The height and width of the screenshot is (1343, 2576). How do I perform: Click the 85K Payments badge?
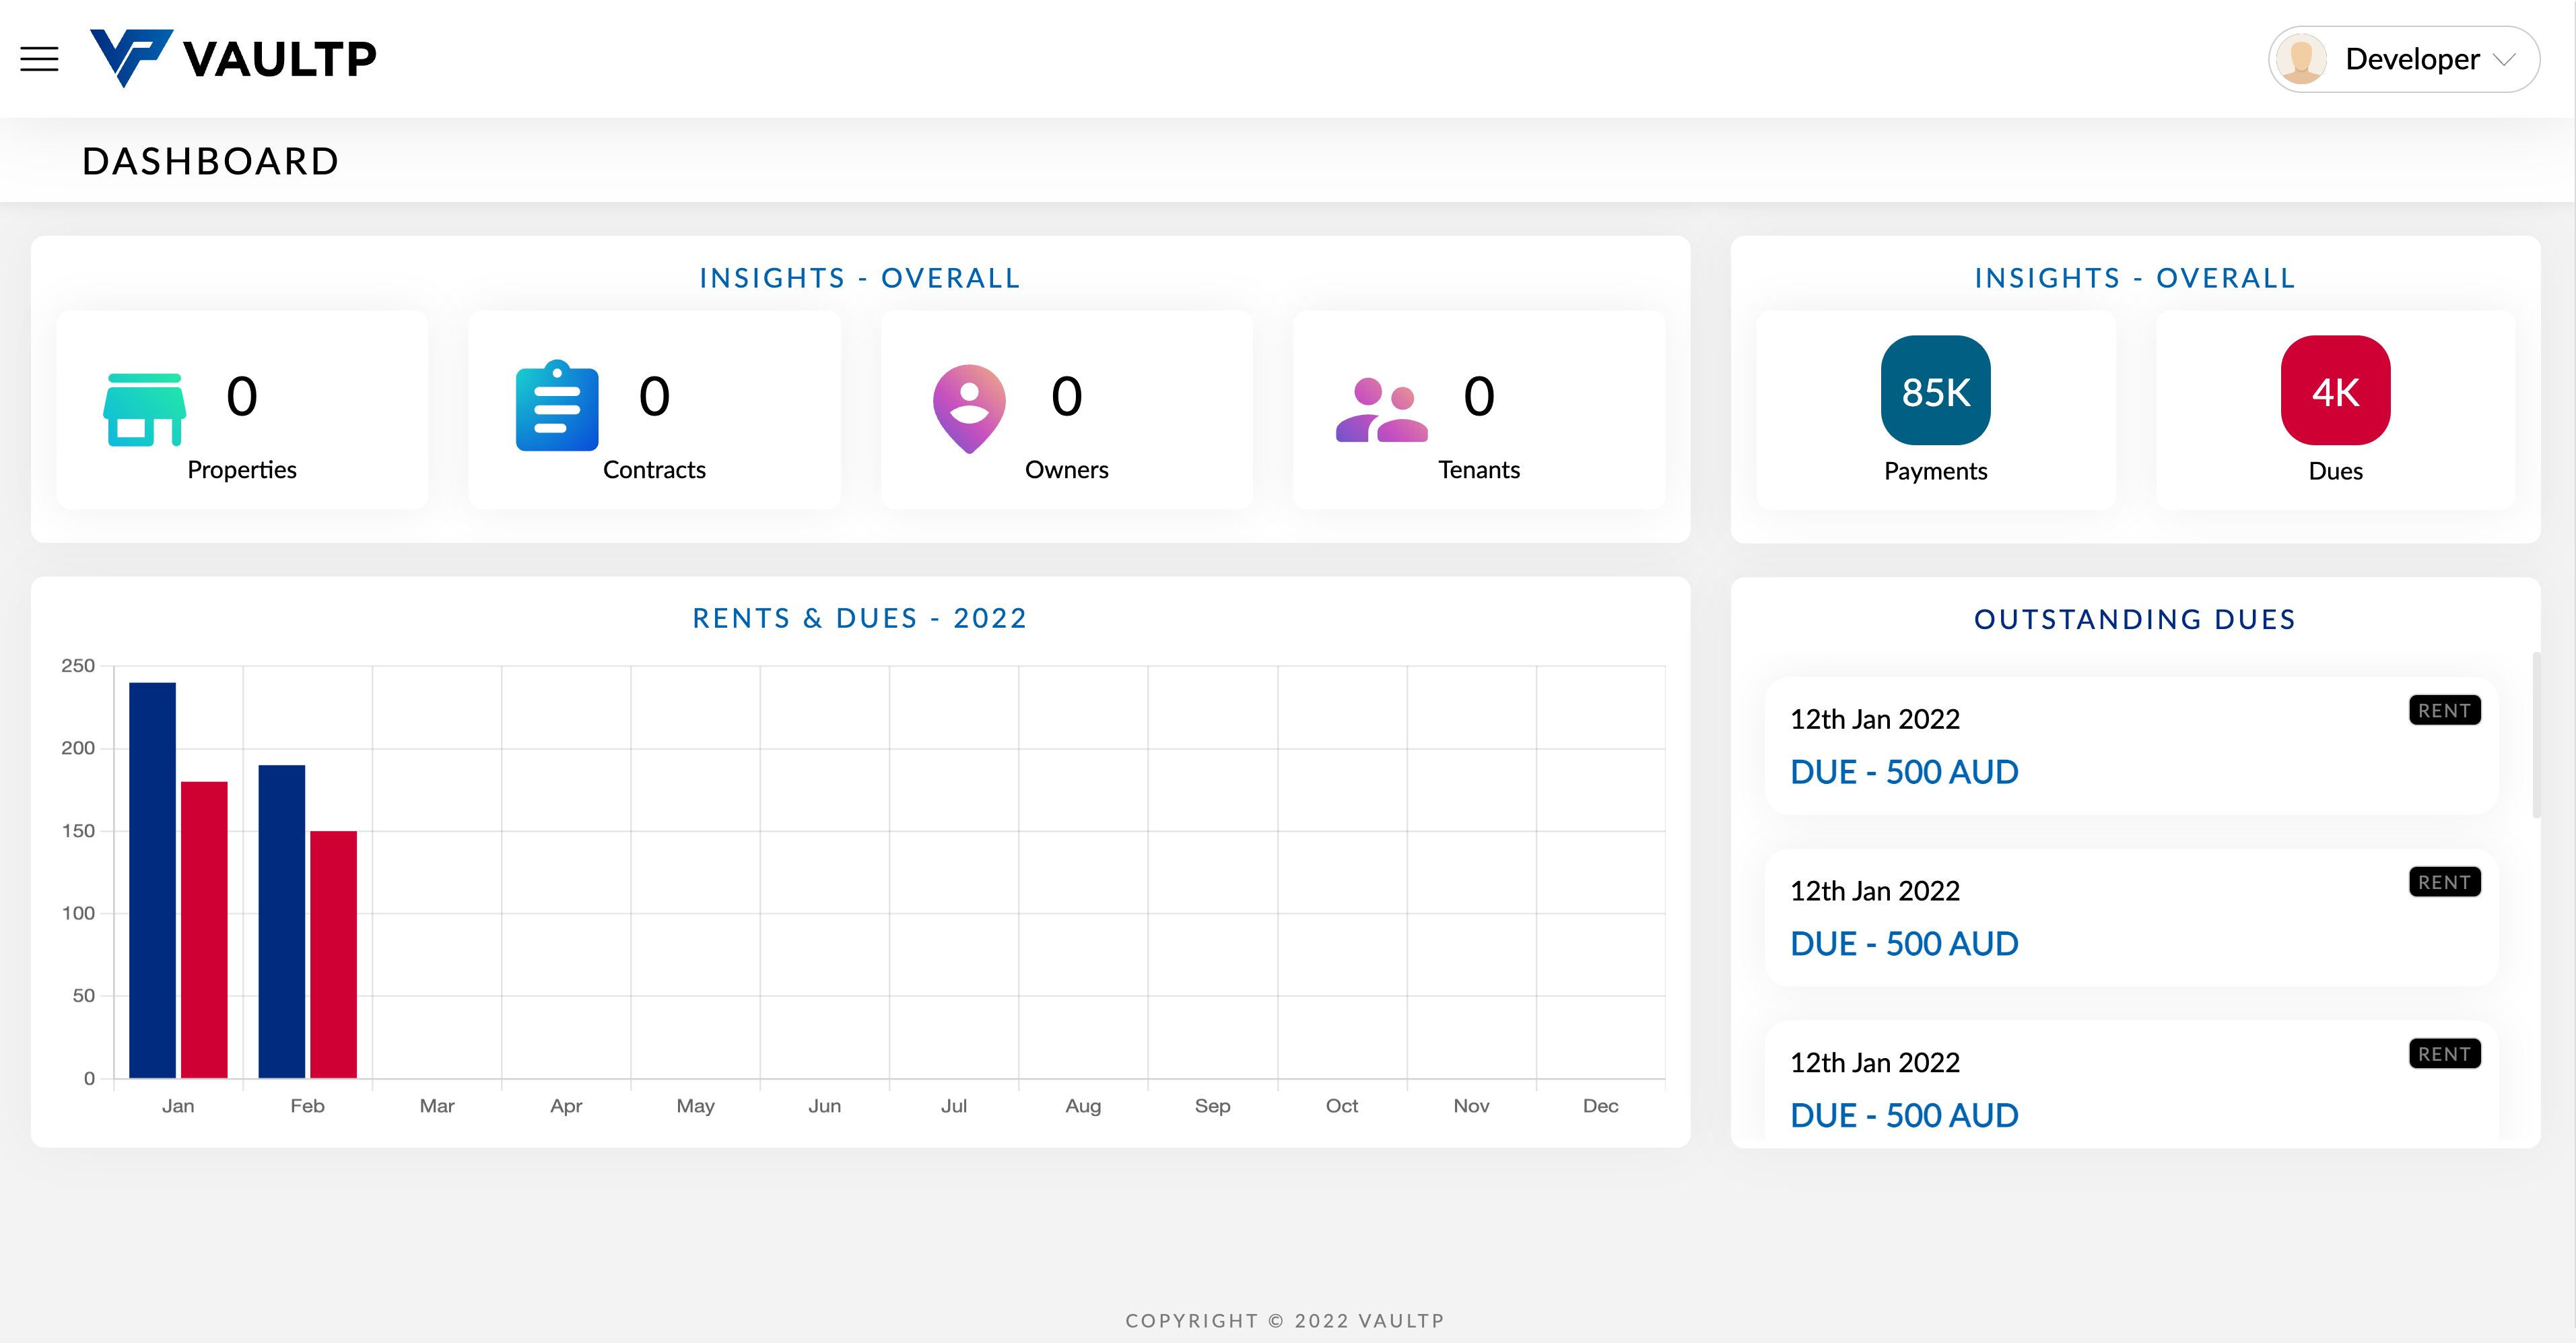pyautogui.click(x=1936, y=390)
